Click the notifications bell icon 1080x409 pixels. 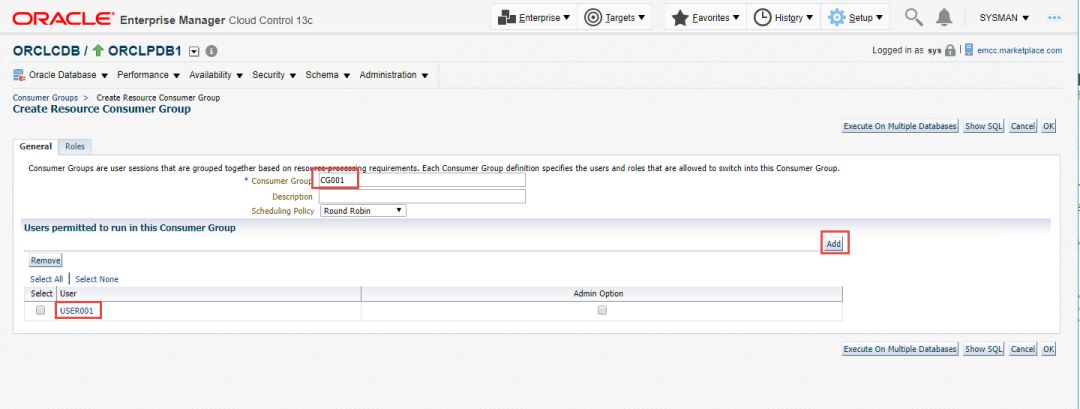[x=944, y=18]
